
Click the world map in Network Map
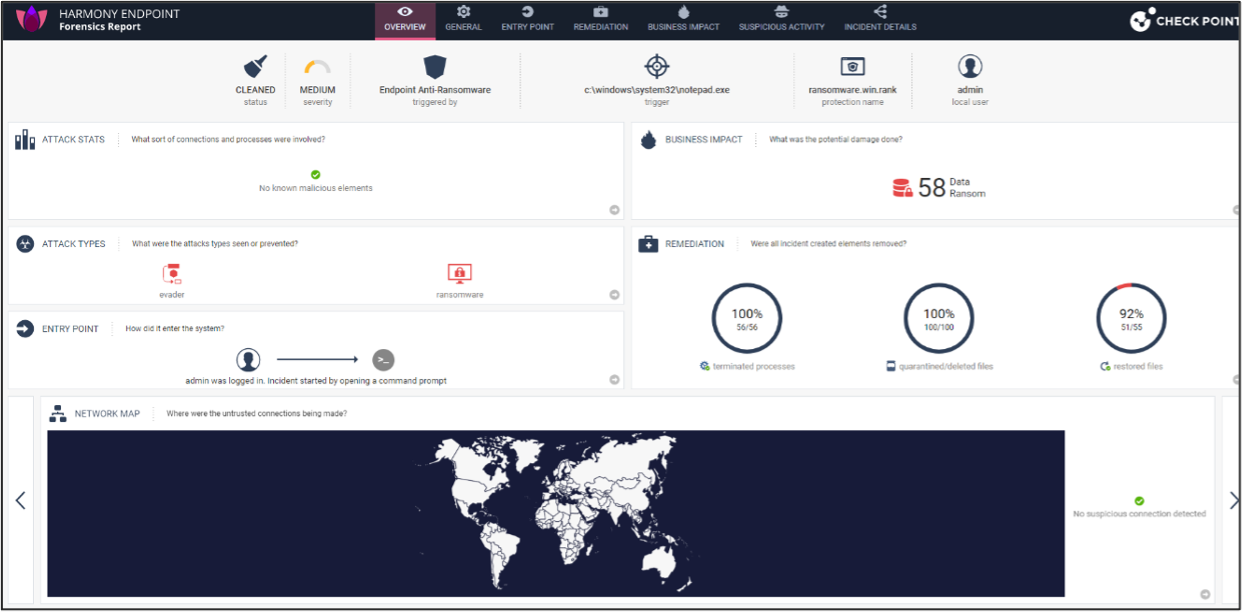pyautogui.click(x=556, y=514)
